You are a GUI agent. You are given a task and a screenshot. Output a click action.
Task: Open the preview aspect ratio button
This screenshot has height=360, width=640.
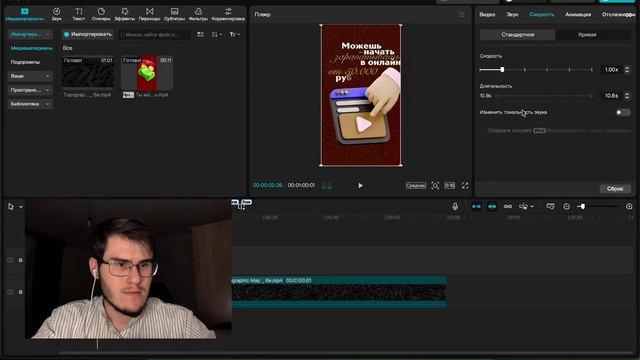click(449, 186)
